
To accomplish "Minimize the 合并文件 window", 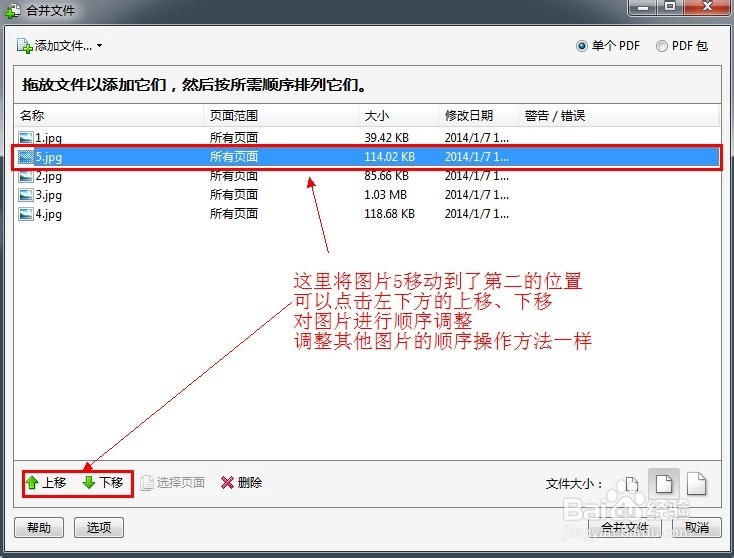I will 643,7.
